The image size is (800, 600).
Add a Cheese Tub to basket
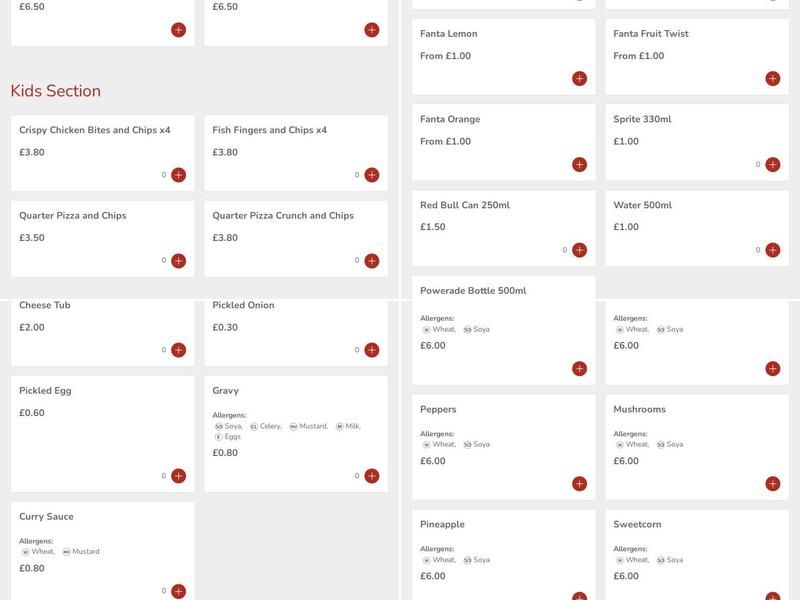(x=178, y=350)
